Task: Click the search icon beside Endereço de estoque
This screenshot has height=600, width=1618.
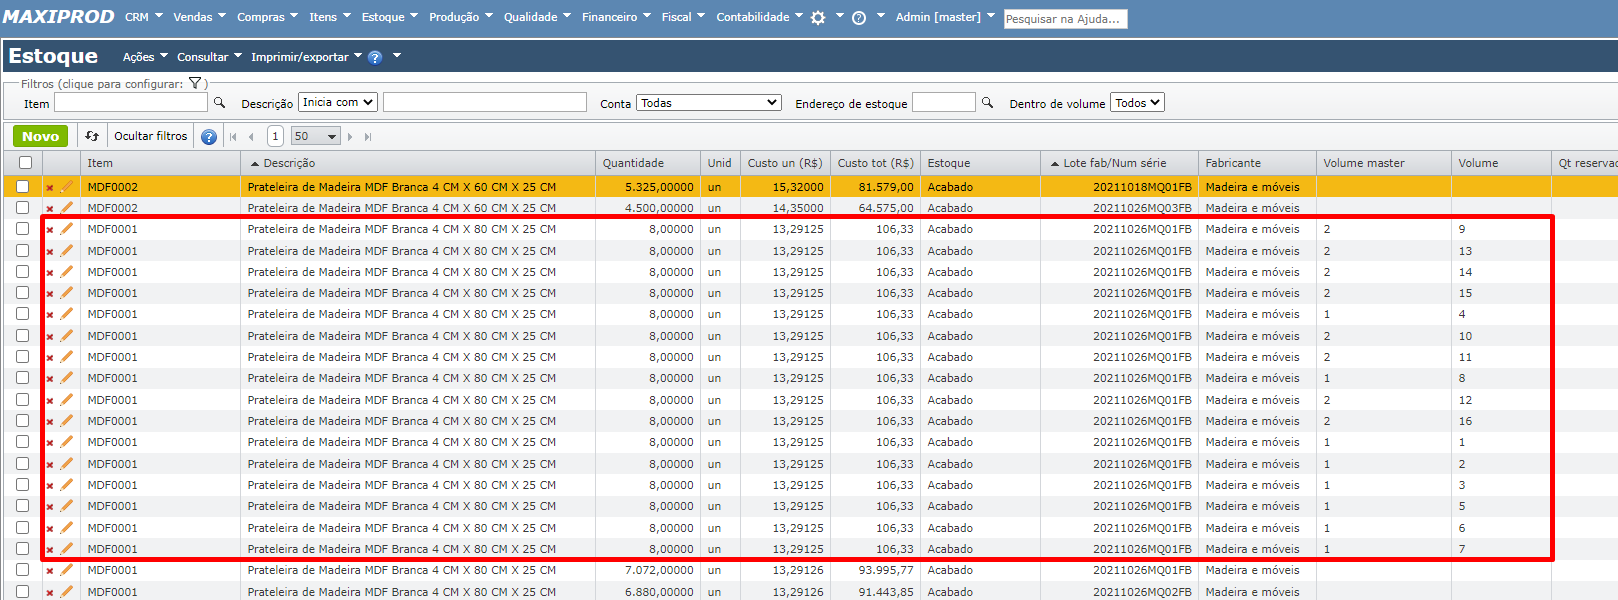Action: click(987, 103)
